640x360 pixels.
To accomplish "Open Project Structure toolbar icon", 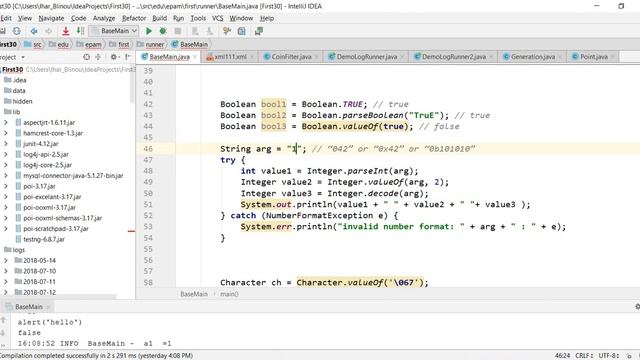I will pyautogui.click(x=227, y=31).
